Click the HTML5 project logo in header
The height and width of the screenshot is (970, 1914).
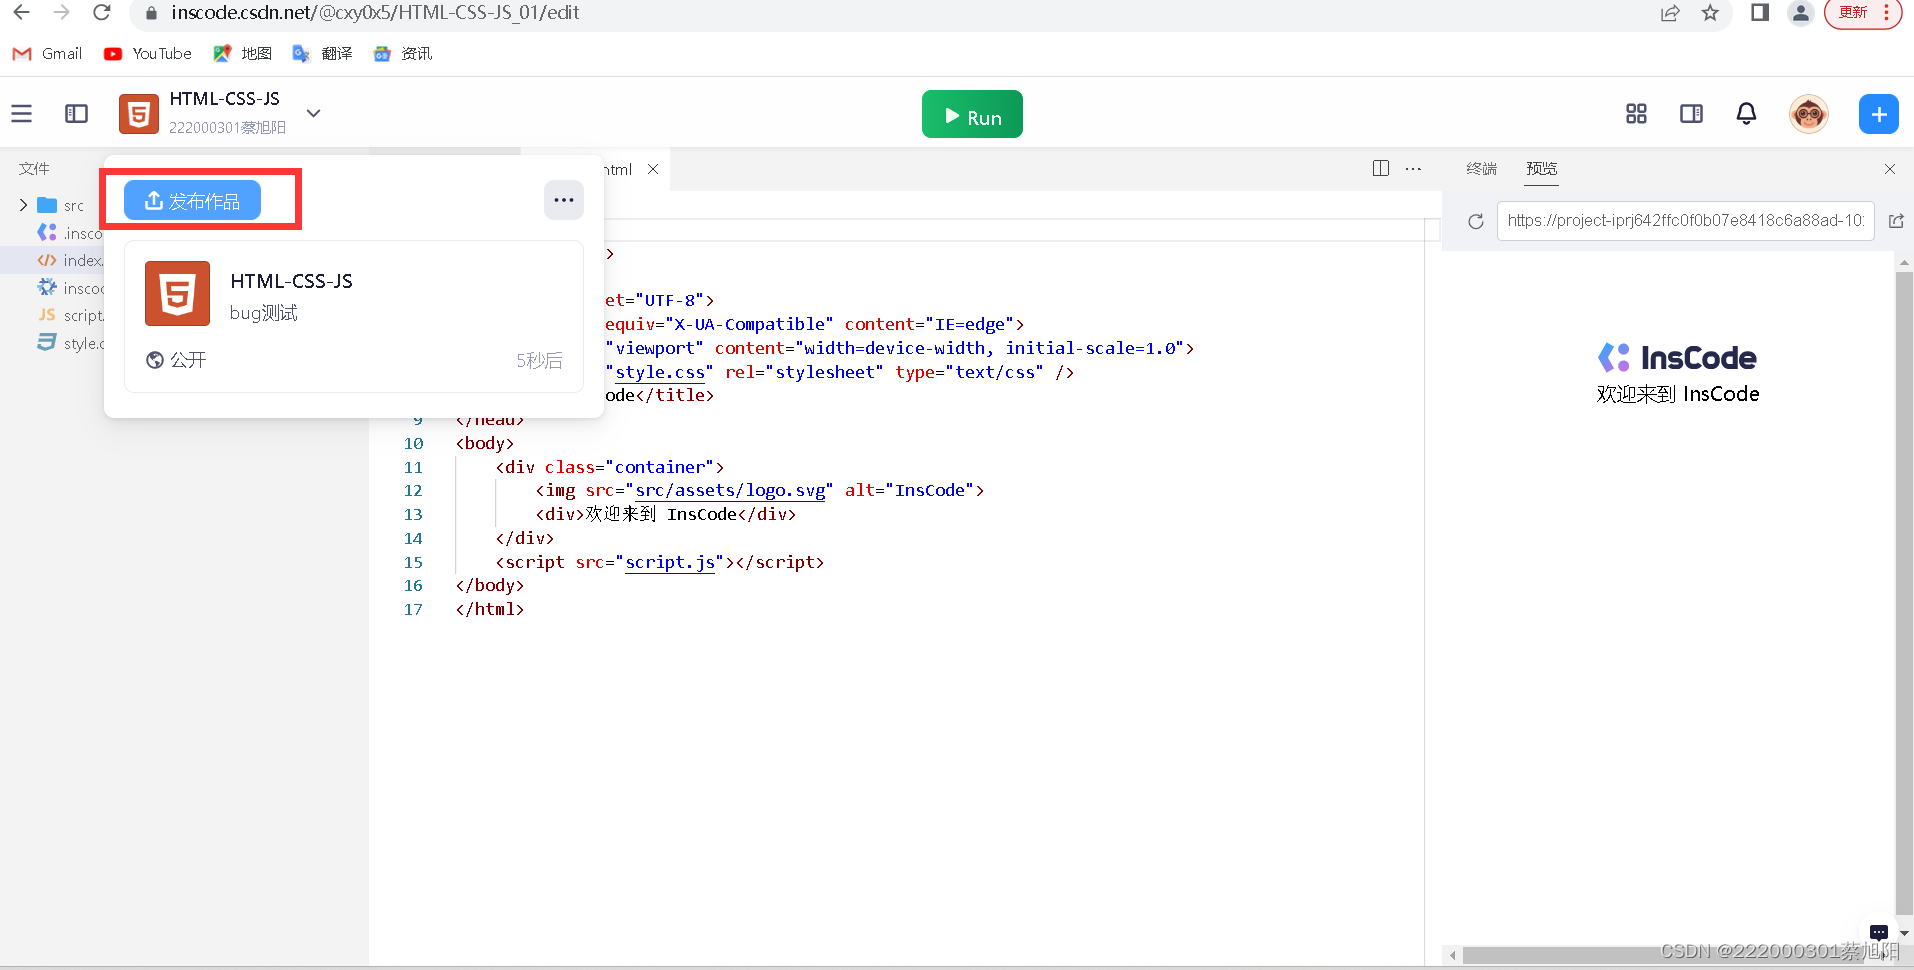(138, 114)
